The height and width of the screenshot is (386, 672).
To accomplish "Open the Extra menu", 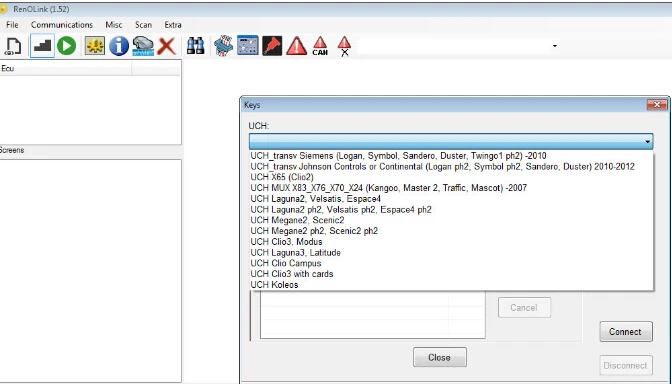I will (173, 25).
